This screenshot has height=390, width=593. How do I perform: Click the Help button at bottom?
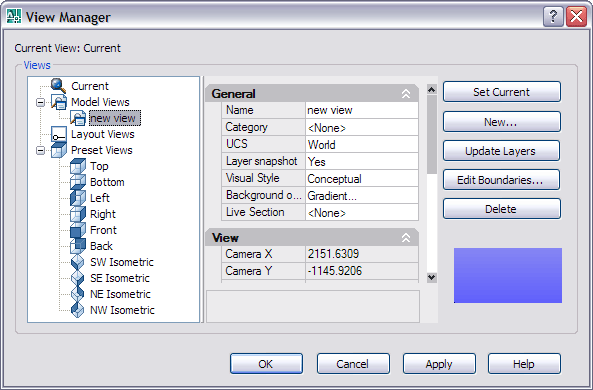click(524, 364)
